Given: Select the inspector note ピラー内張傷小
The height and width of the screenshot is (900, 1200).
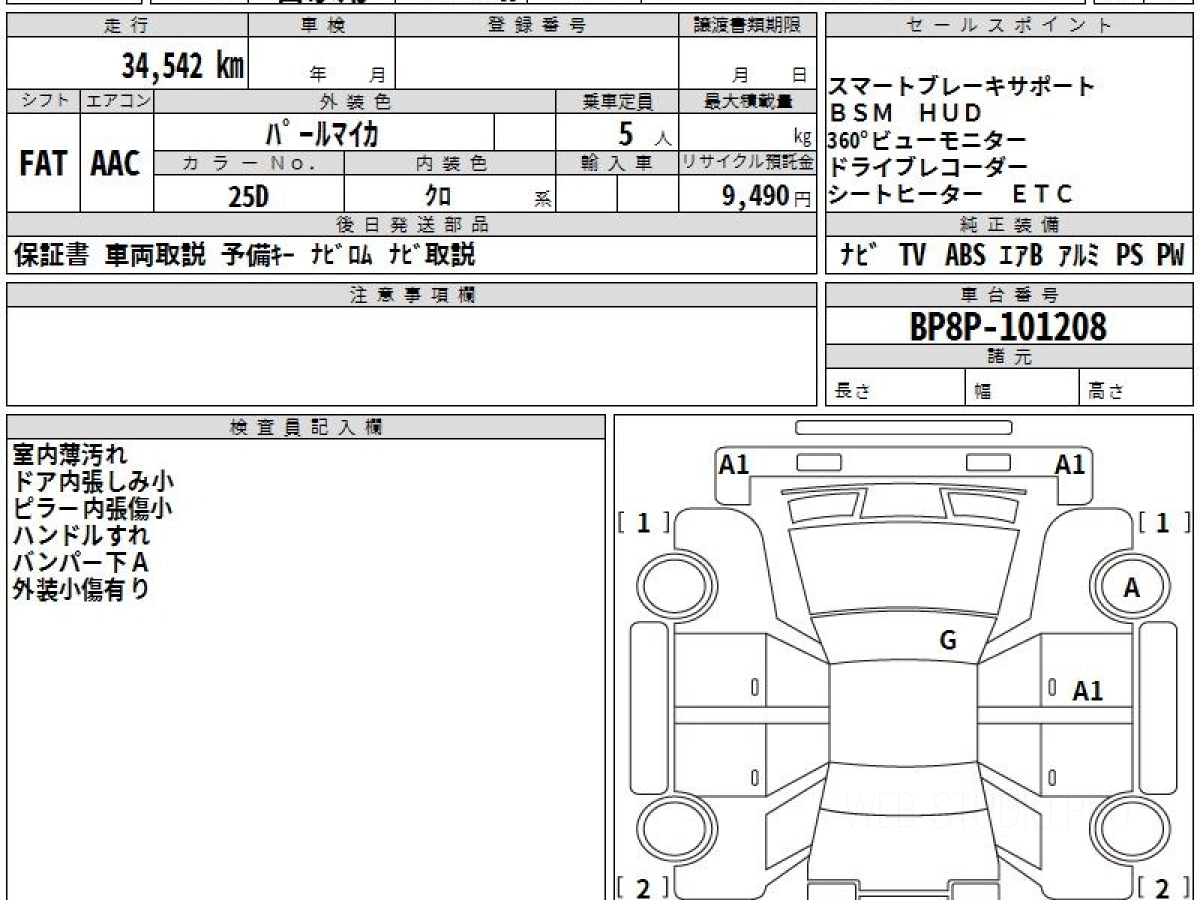Looking at the screenshot, I should [x=92, y=508].
